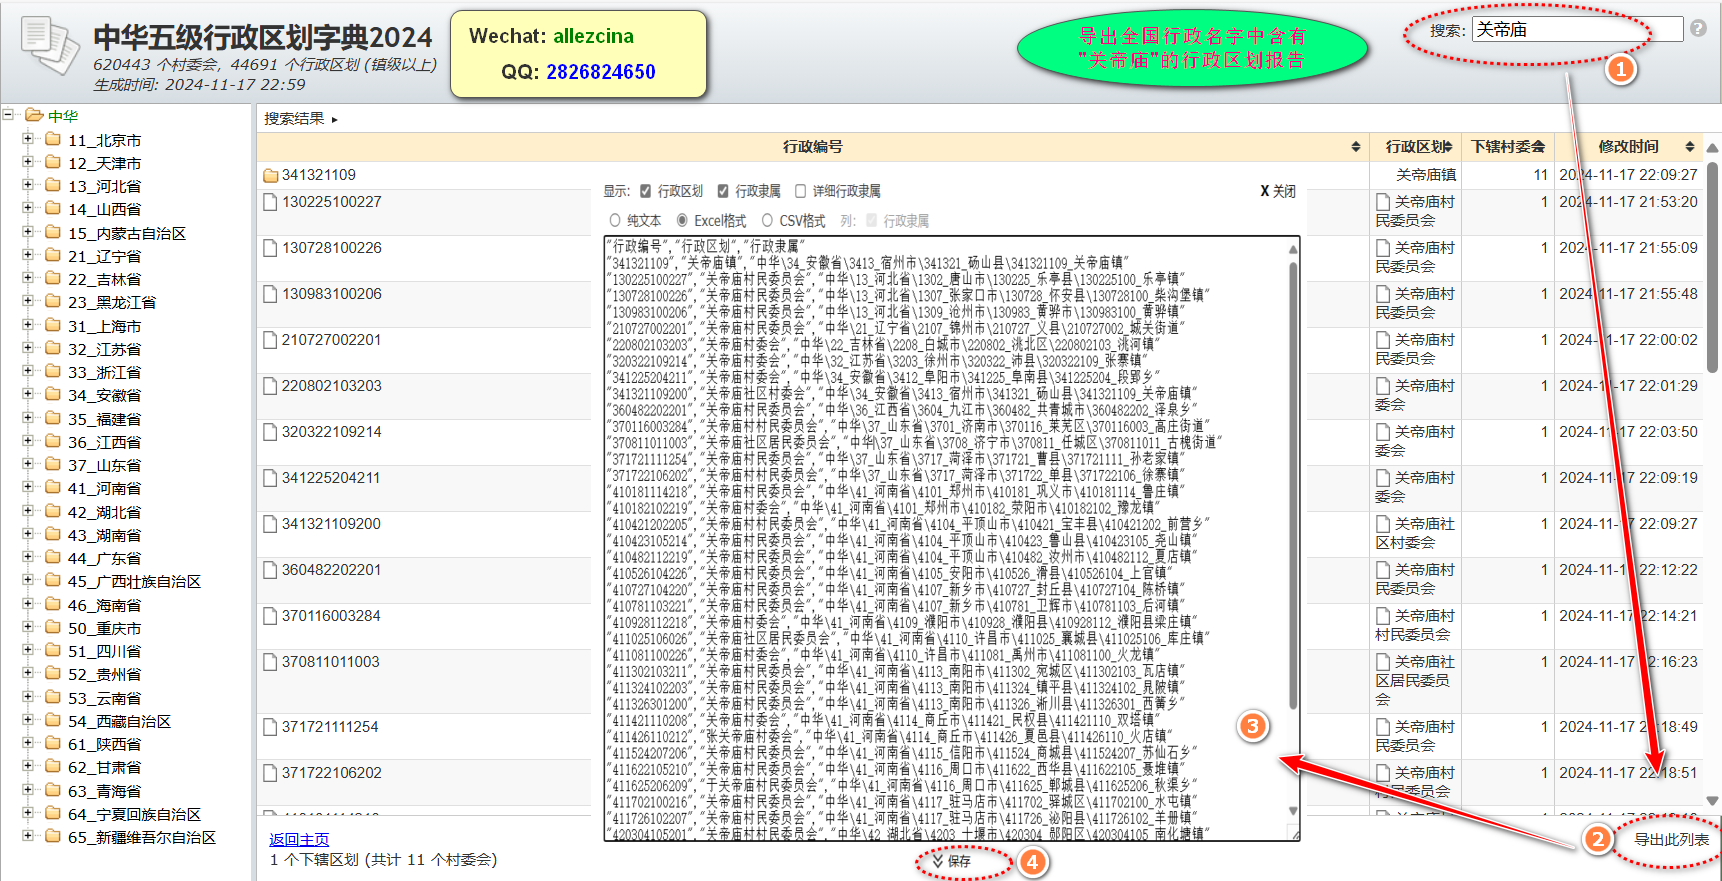This screenshot has height=881, width=1722.
Task: Expand the 37_山东省 tree node
Action: click(x=28, y=464)
